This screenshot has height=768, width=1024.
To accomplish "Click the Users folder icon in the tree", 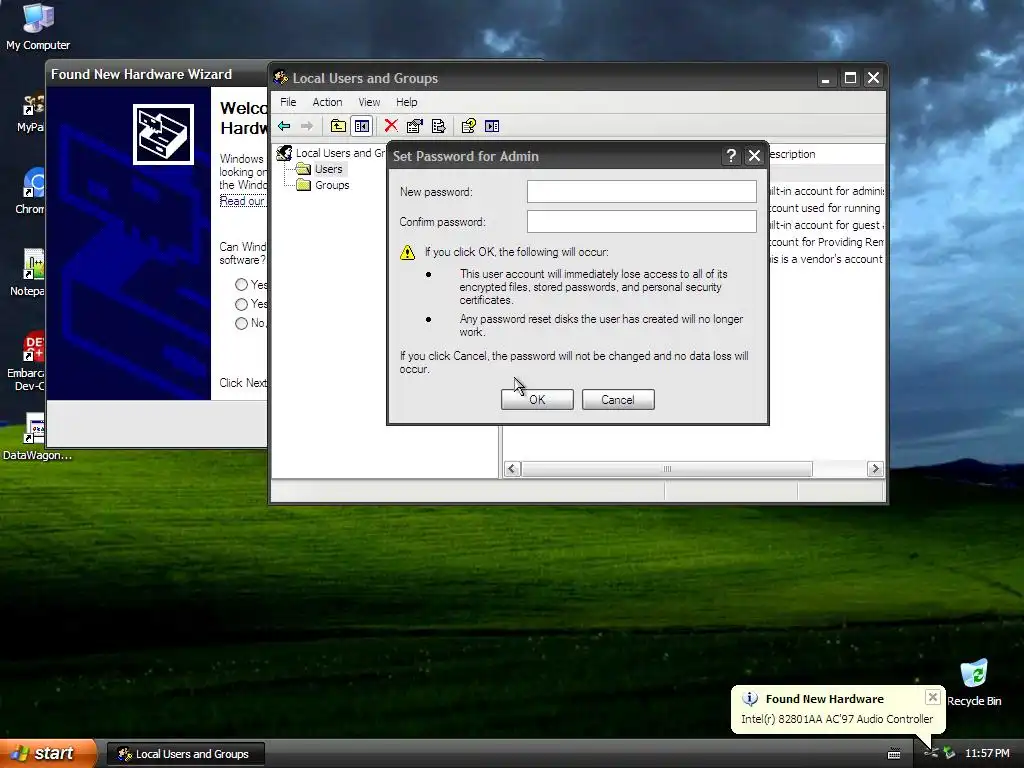I will coord(303,169).
